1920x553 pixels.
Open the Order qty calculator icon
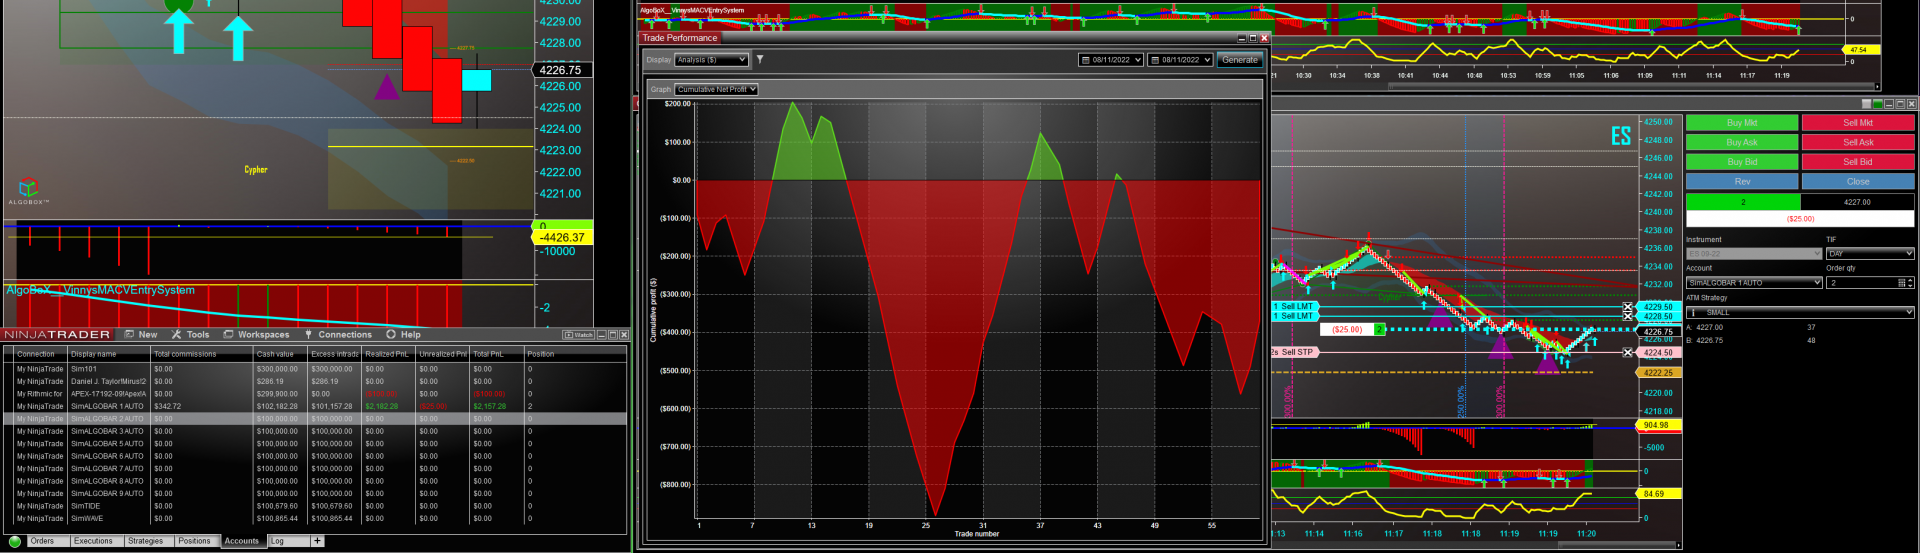(1901, 283)
